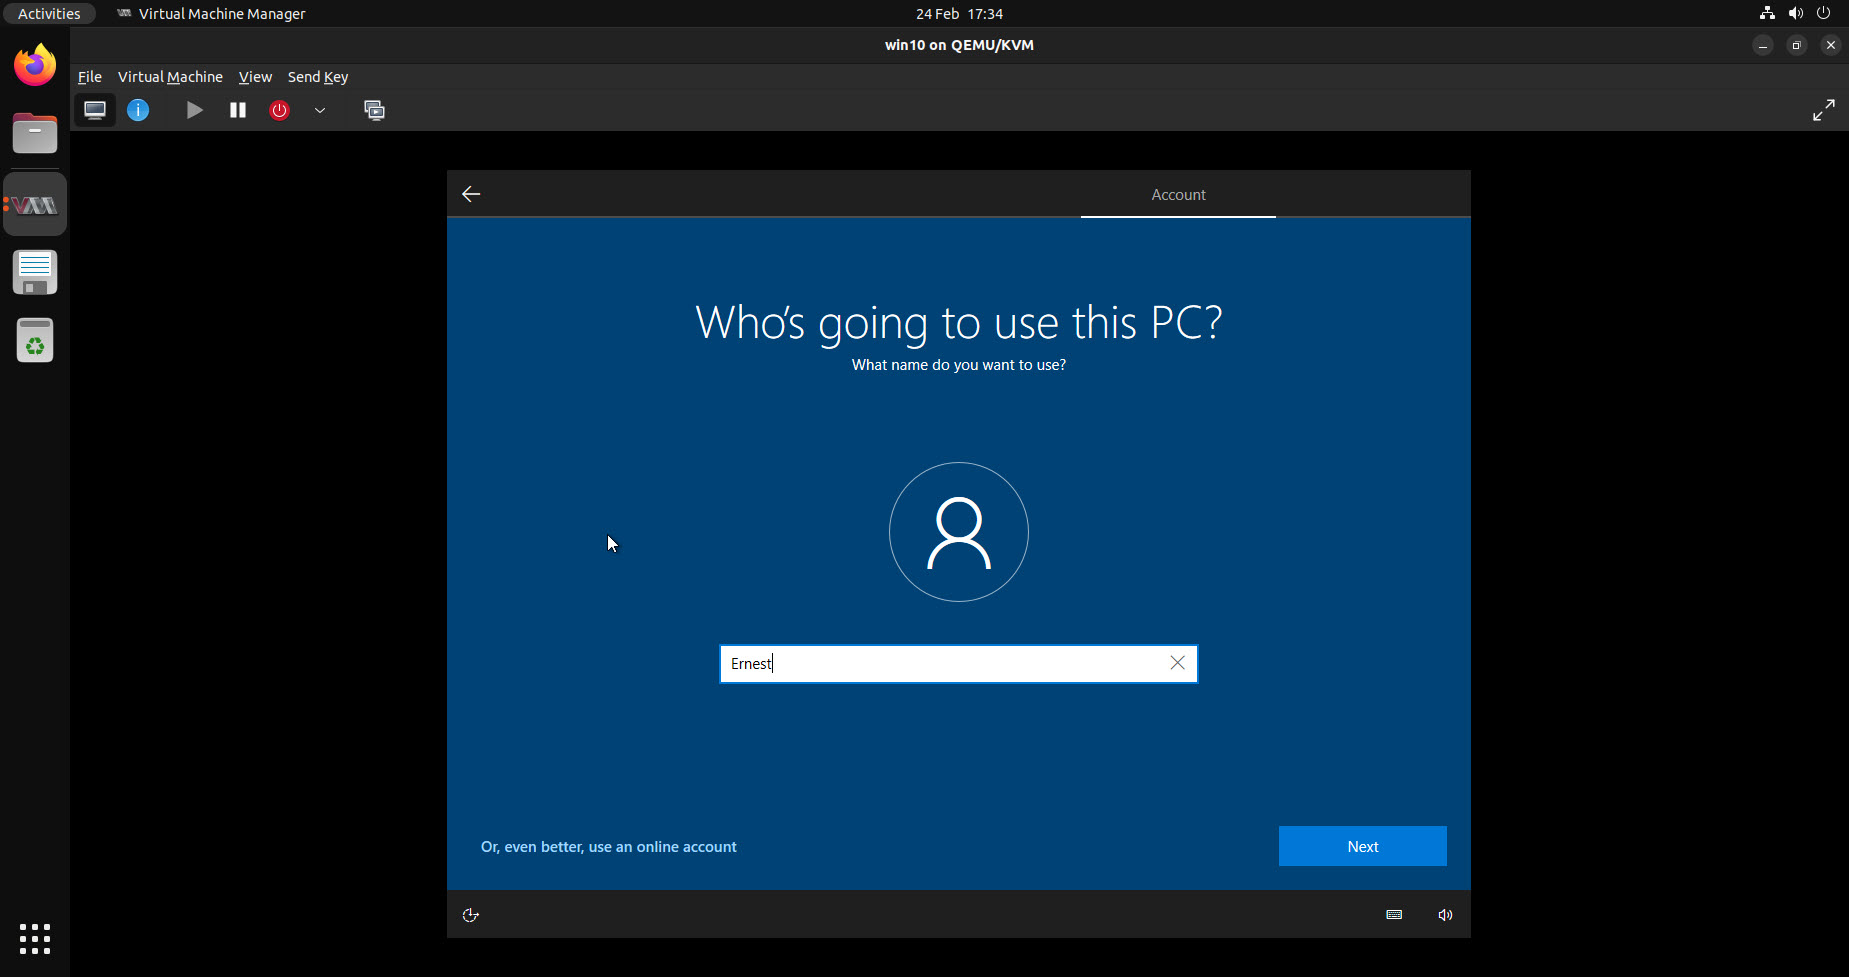This screenshot has height=977, width=1849.
Task: Click the red shut down icon
Action: coord(280,110)
